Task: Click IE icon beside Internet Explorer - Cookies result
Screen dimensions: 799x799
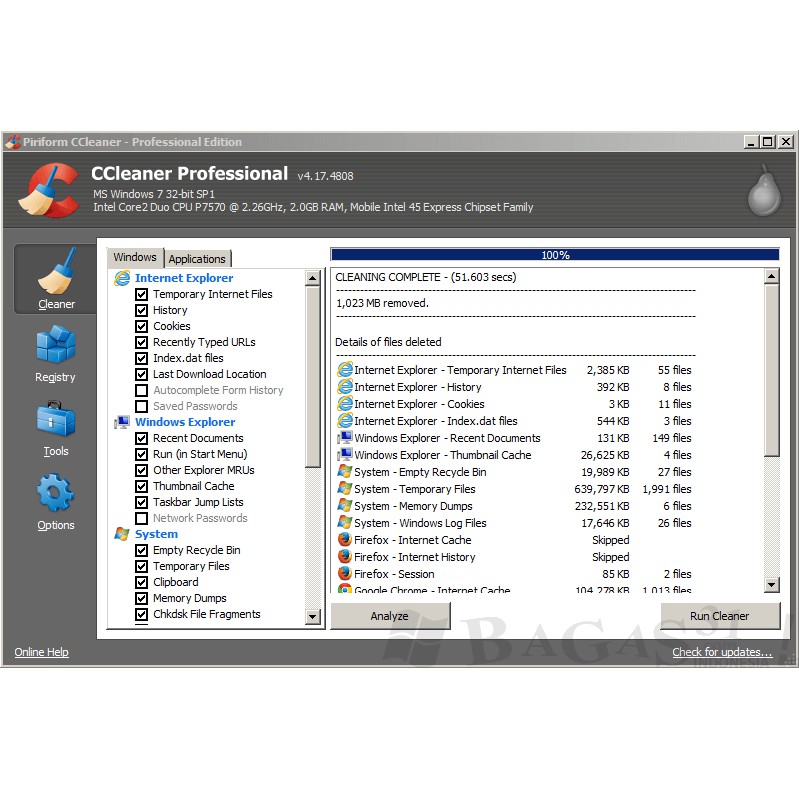Action: tap(345, 404)
